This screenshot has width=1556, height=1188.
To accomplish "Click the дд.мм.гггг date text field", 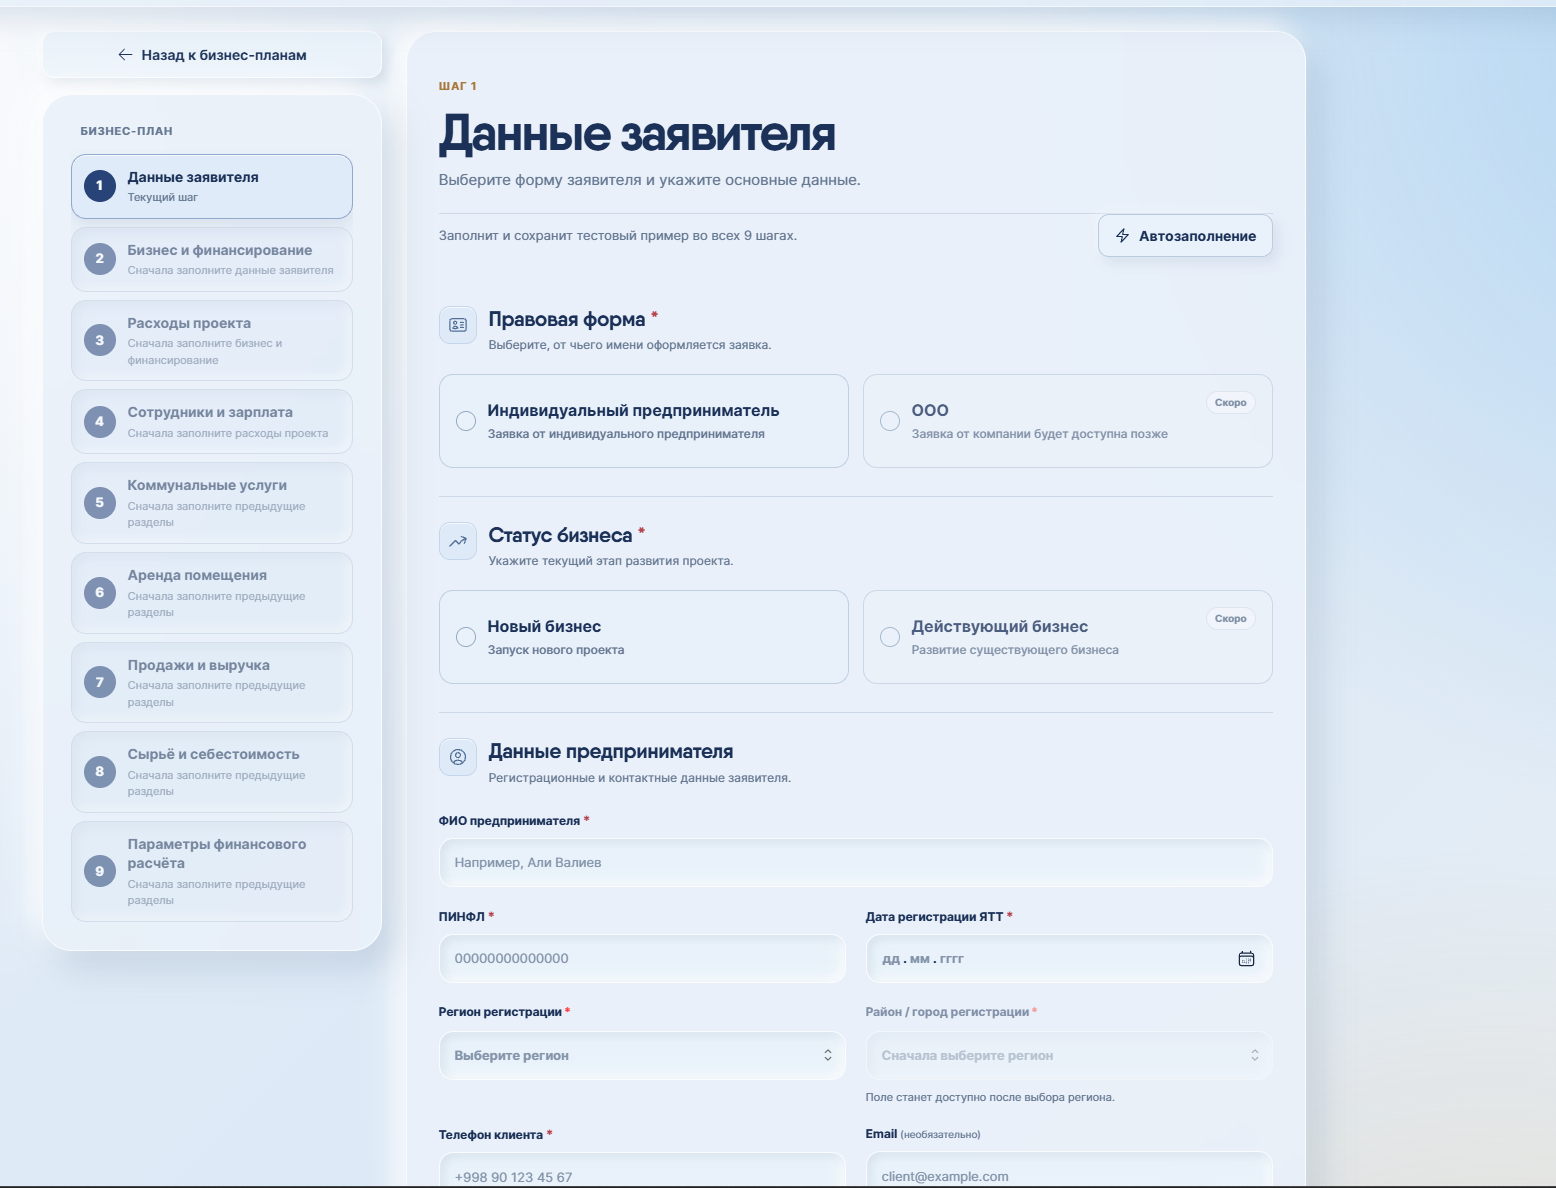I will [x=922, y=959].
